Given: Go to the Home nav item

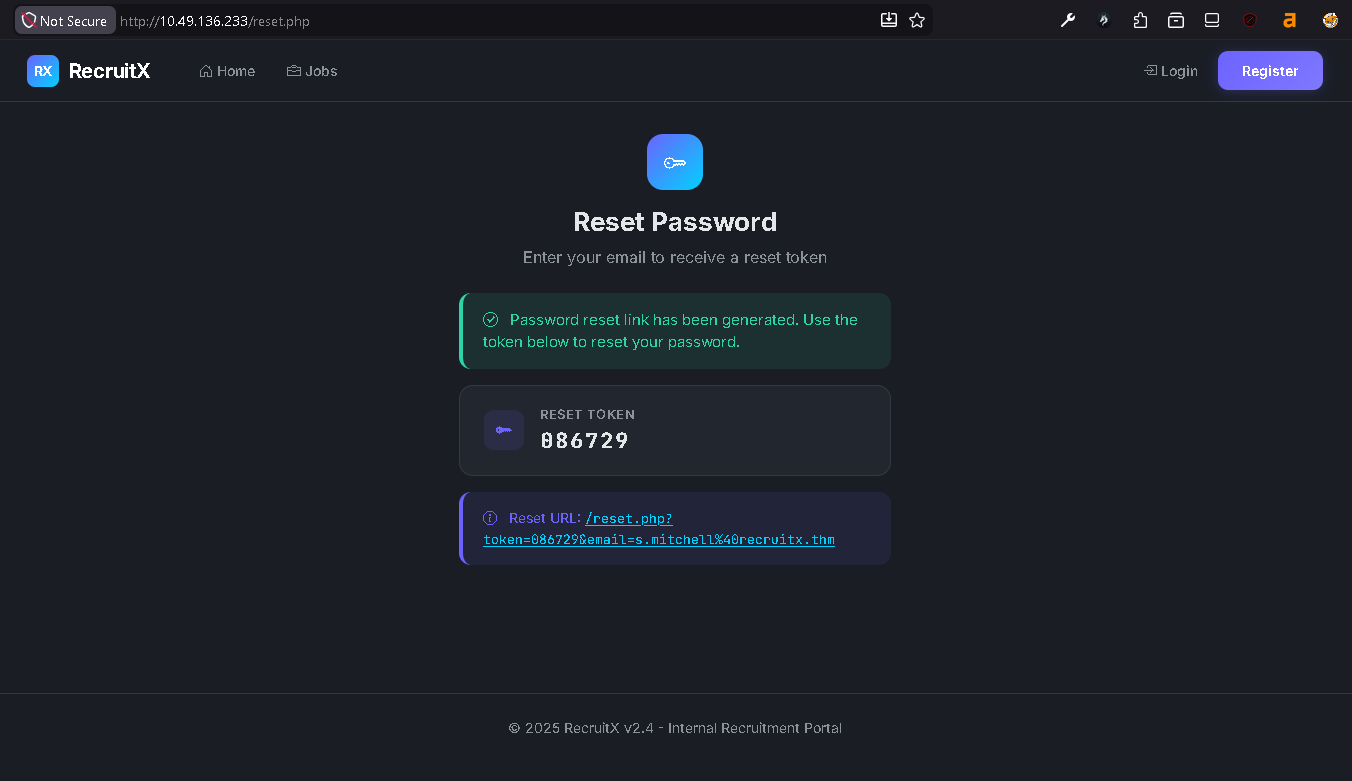Looking at the screenshot, I should pos(227,71).
